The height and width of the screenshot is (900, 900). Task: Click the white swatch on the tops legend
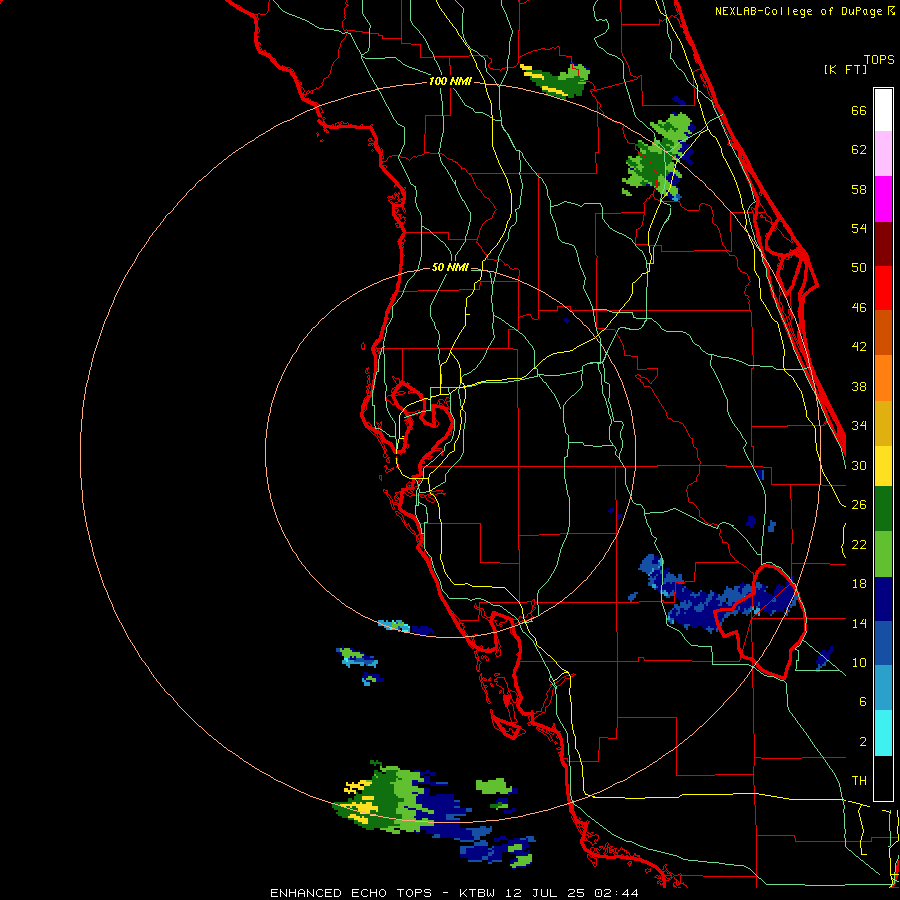pyautogui.click(x=883, y=110)
